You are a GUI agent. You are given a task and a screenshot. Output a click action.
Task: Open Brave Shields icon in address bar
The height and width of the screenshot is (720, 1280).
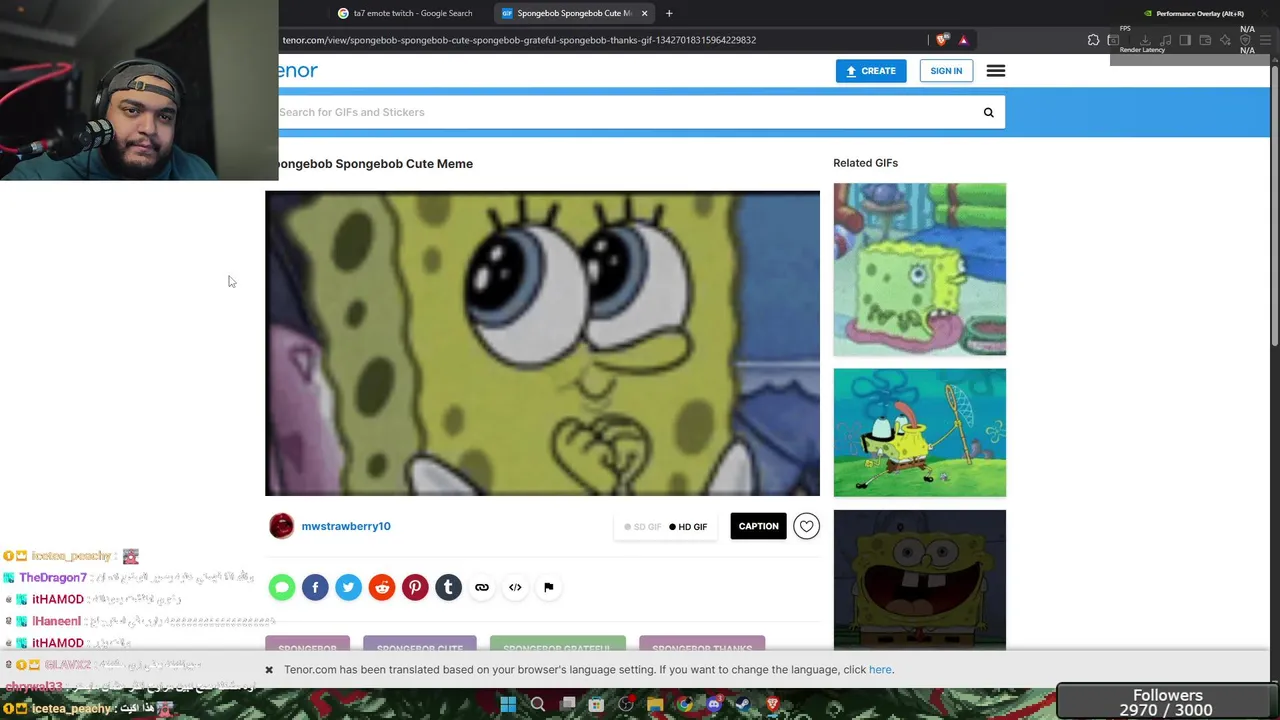coord(941,40)
